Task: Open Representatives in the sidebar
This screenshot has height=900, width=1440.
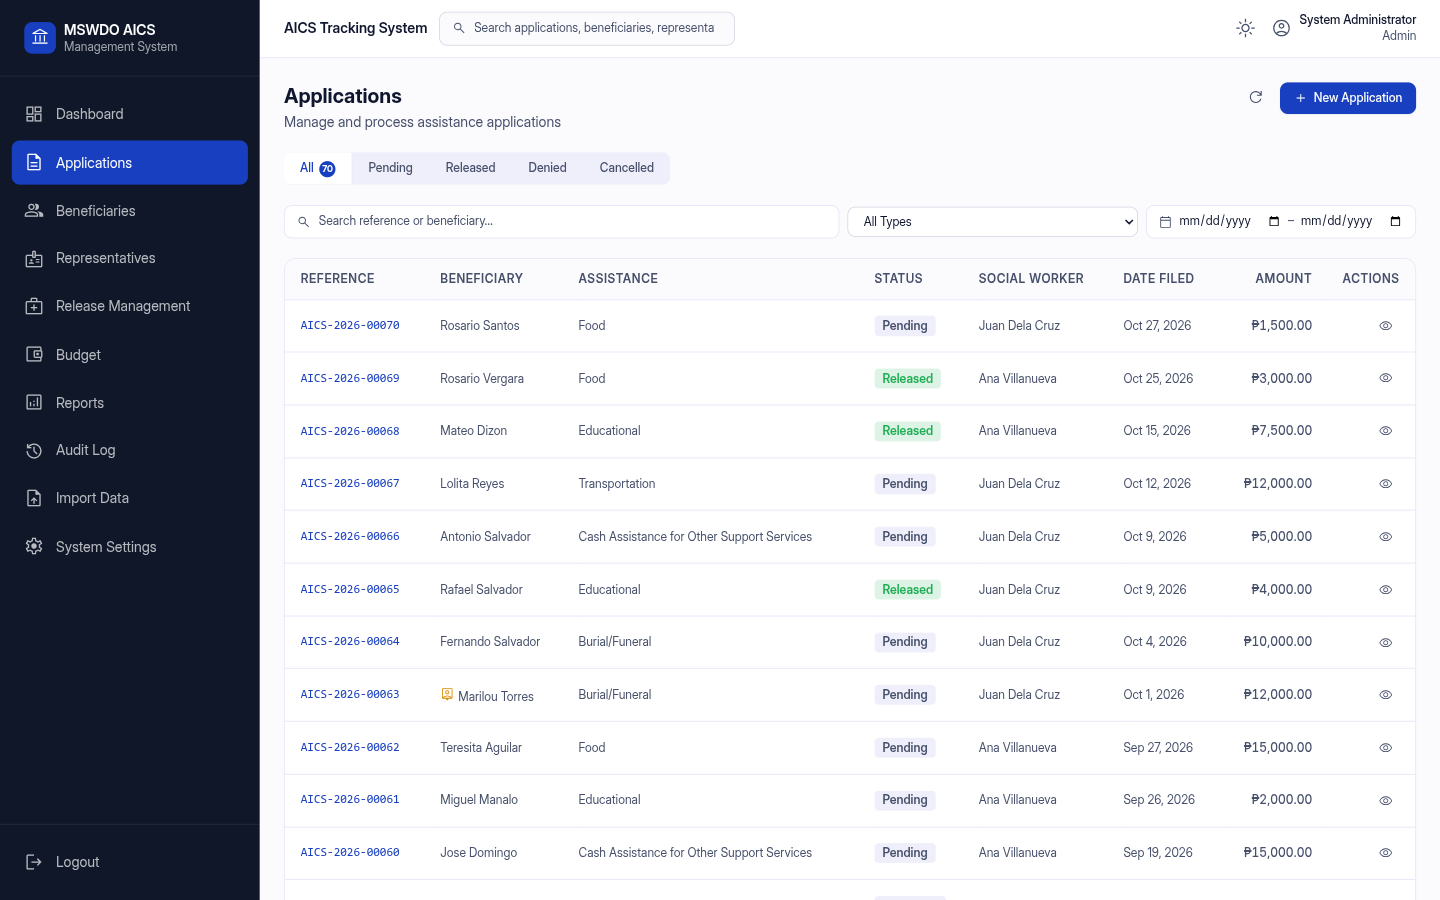Action: coord(130,258)
